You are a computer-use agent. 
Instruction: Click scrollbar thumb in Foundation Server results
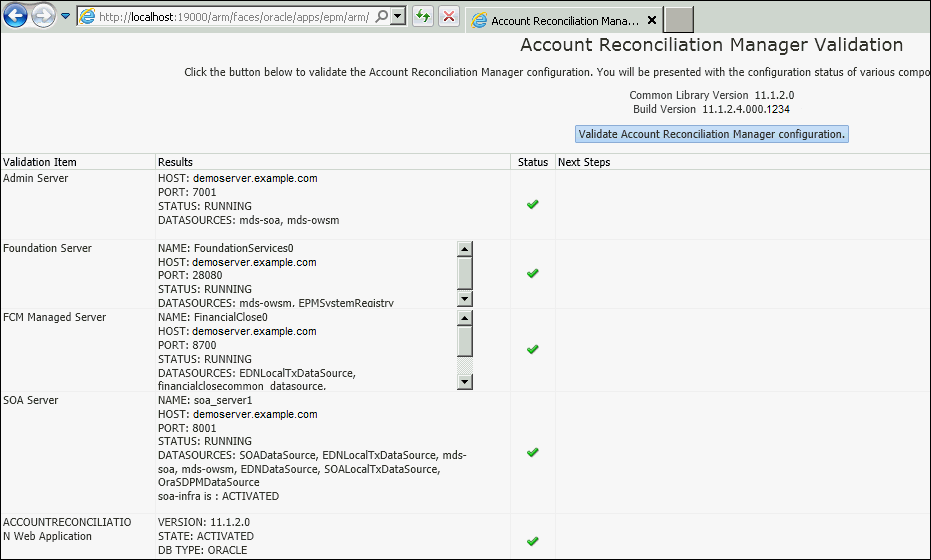(465, 273)
